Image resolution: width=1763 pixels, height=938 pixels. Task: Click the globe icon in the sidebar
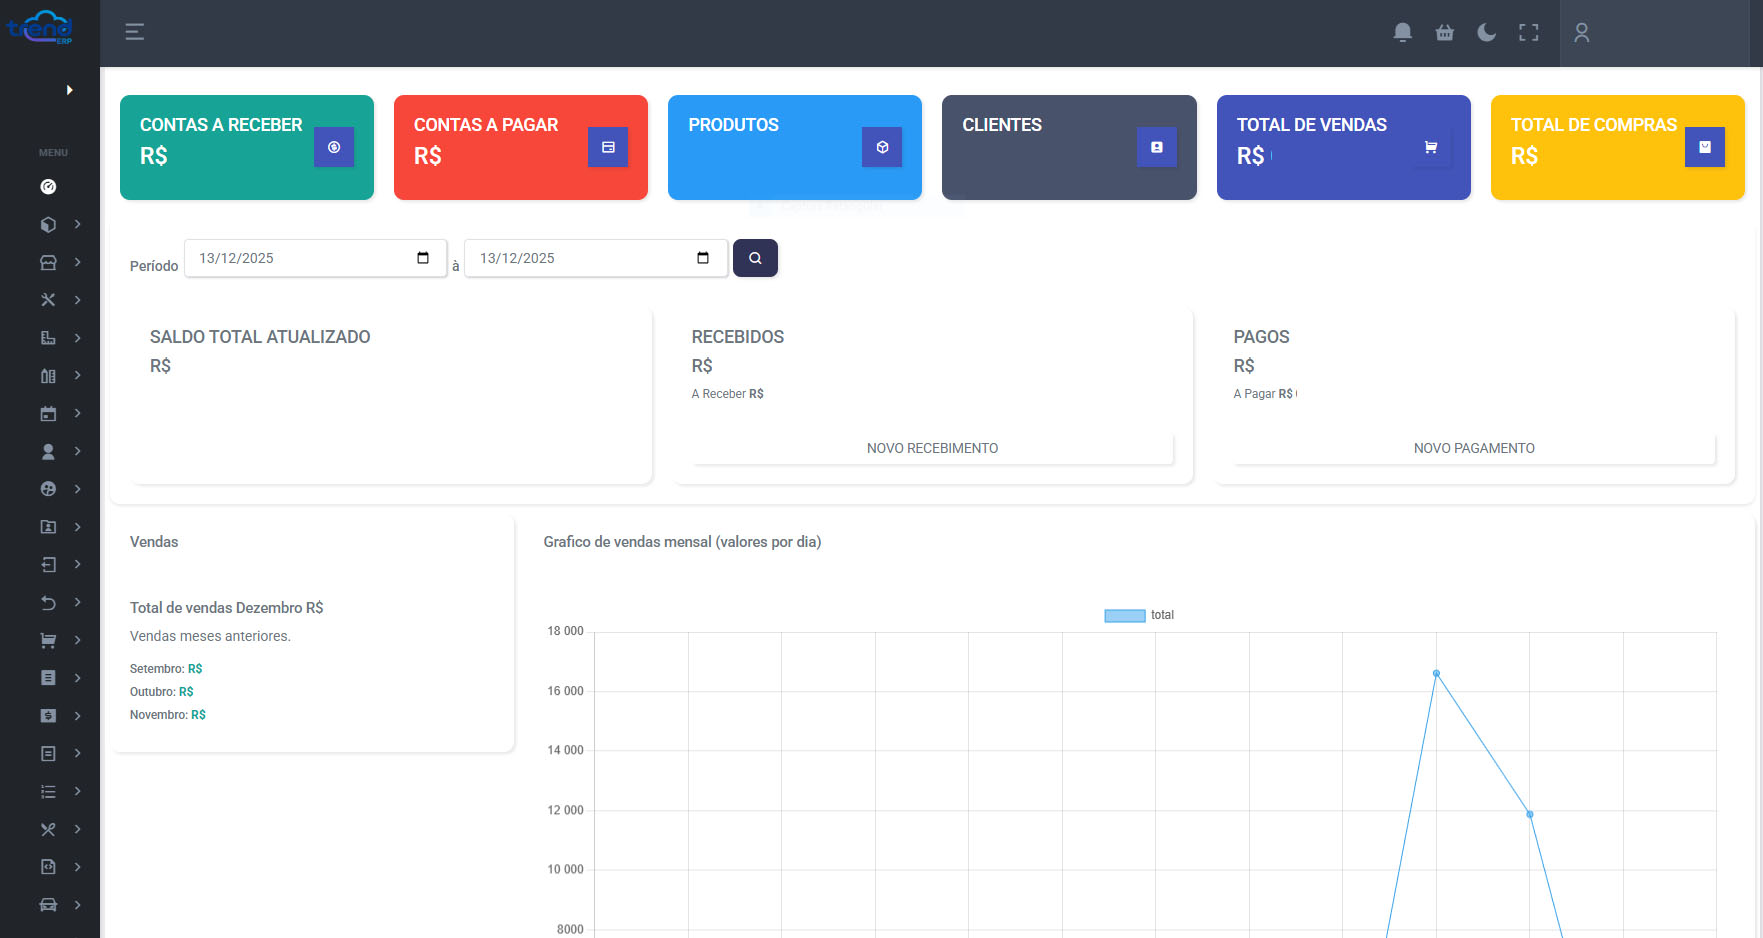click(x=47, y=489)
